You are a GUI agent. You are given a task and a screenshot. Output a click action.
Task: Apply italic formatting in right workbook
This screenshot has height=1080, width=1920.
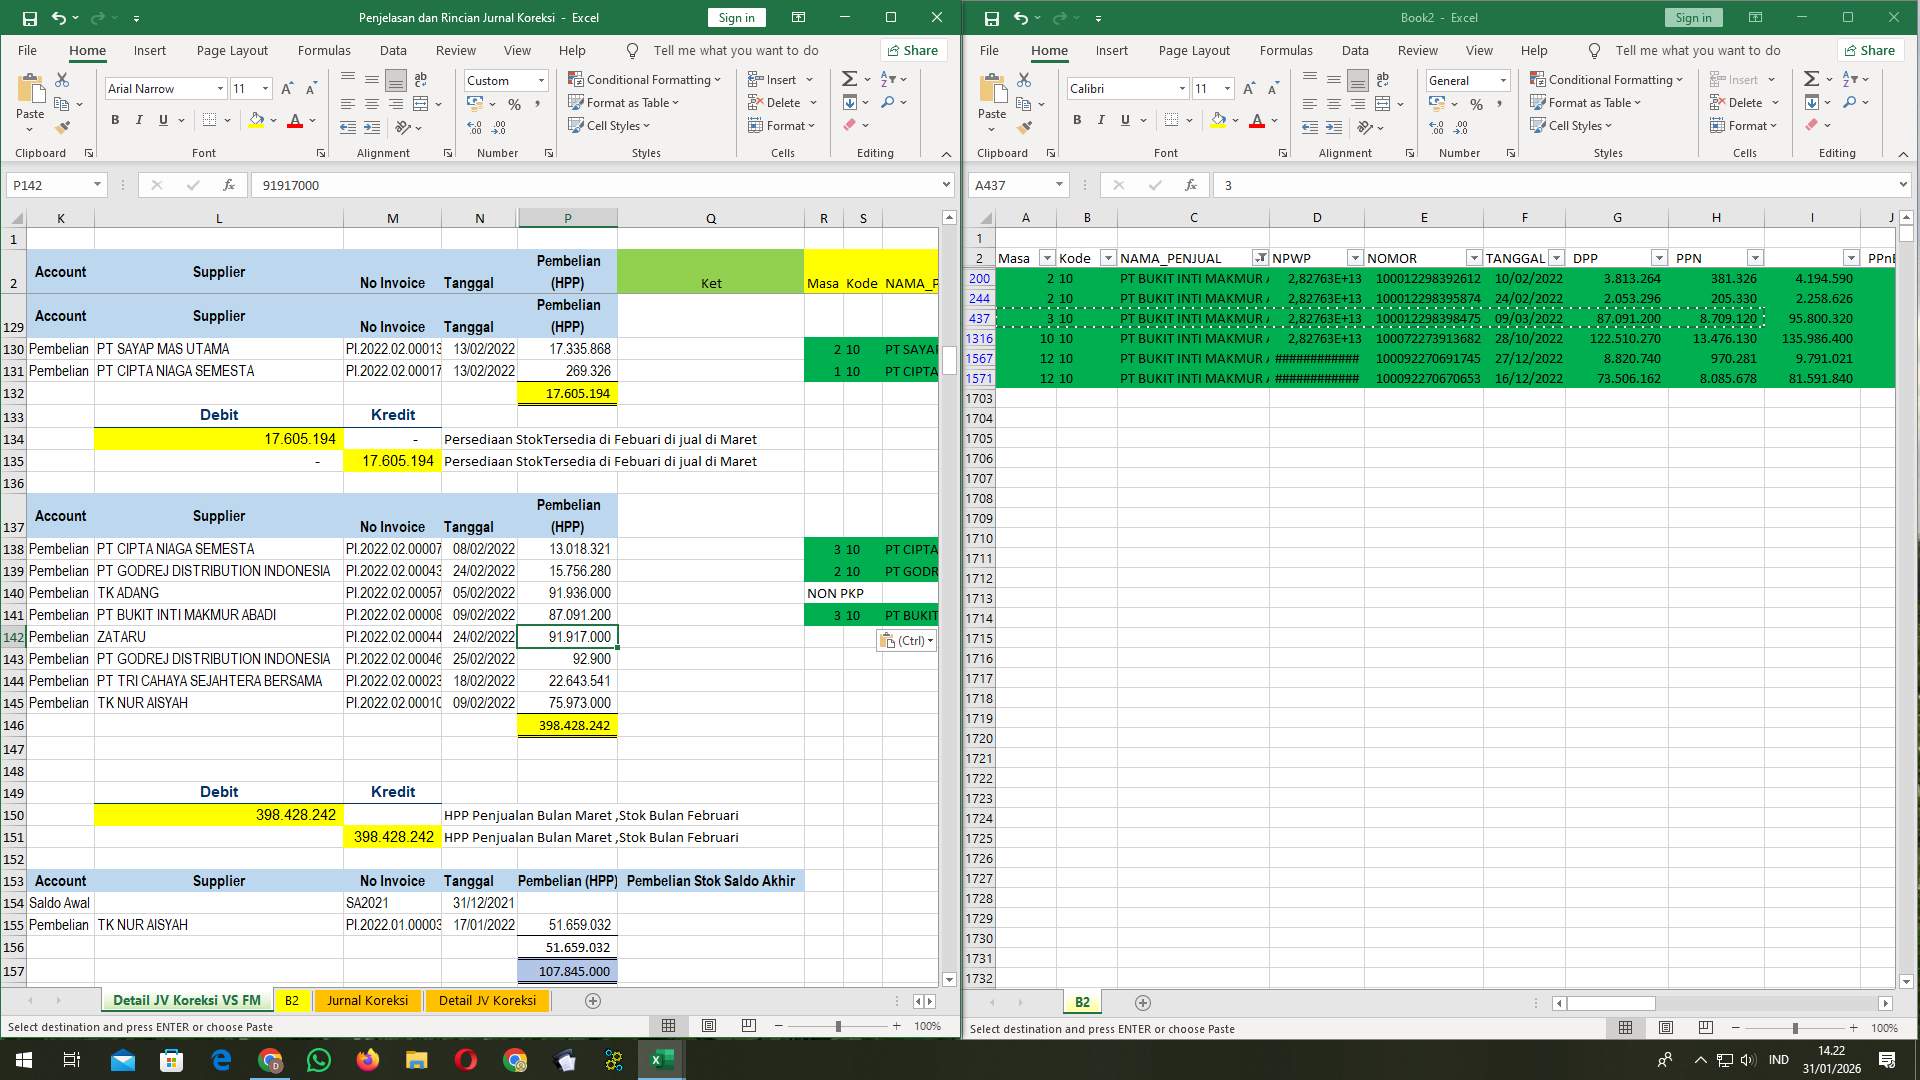[1100, 120]
